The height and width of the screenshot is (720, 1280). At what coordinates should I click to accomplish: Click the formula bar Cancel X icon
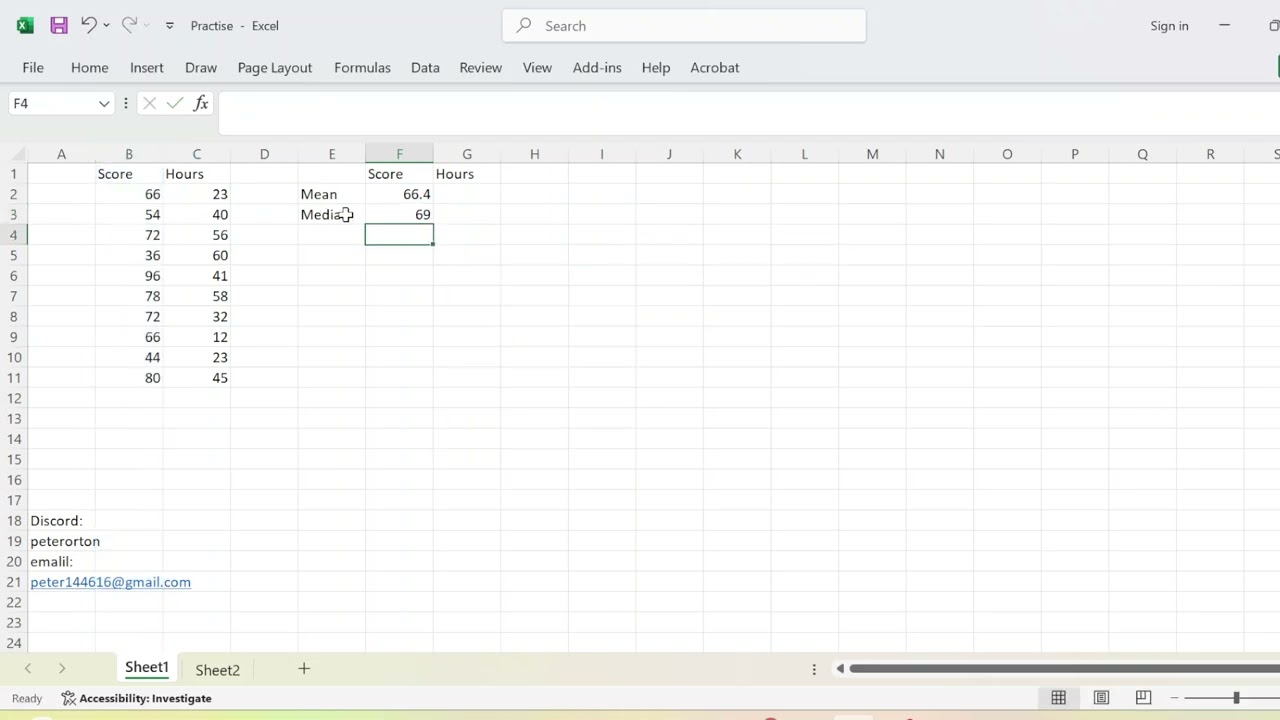[x=149, y=103]
